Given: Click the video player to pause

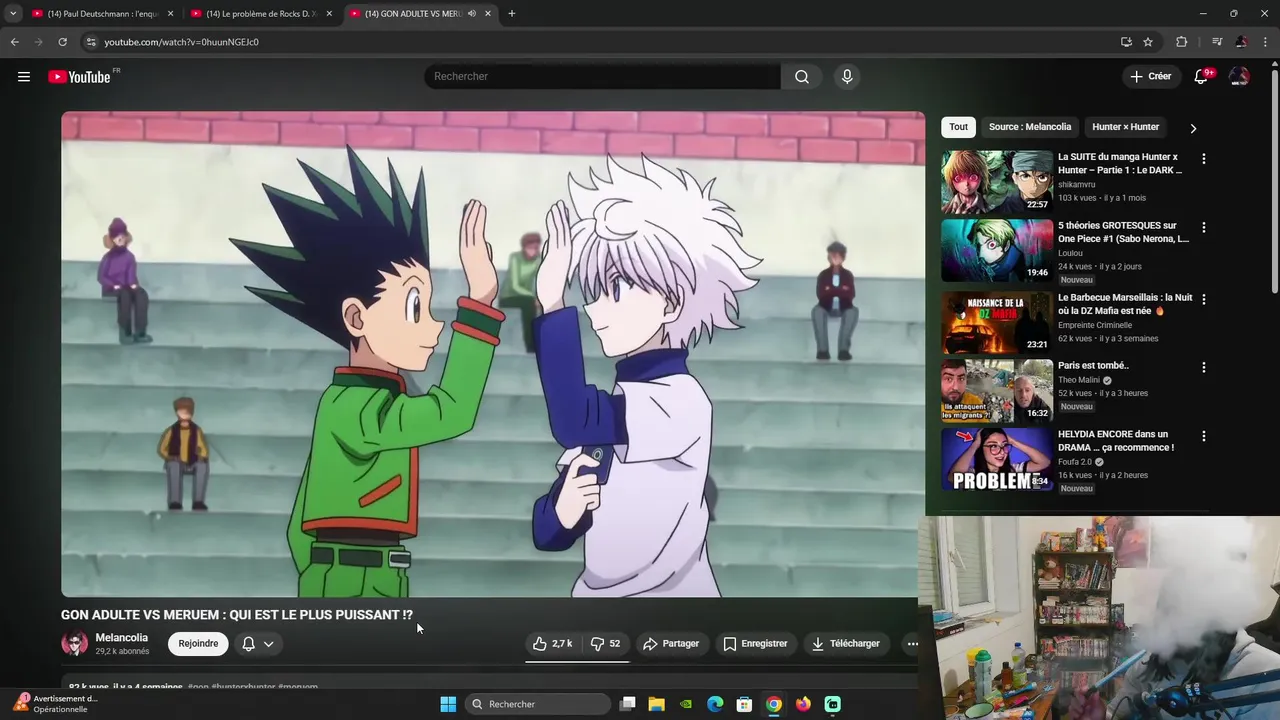Looking at the screenshot, I should [x=493, y=354].
